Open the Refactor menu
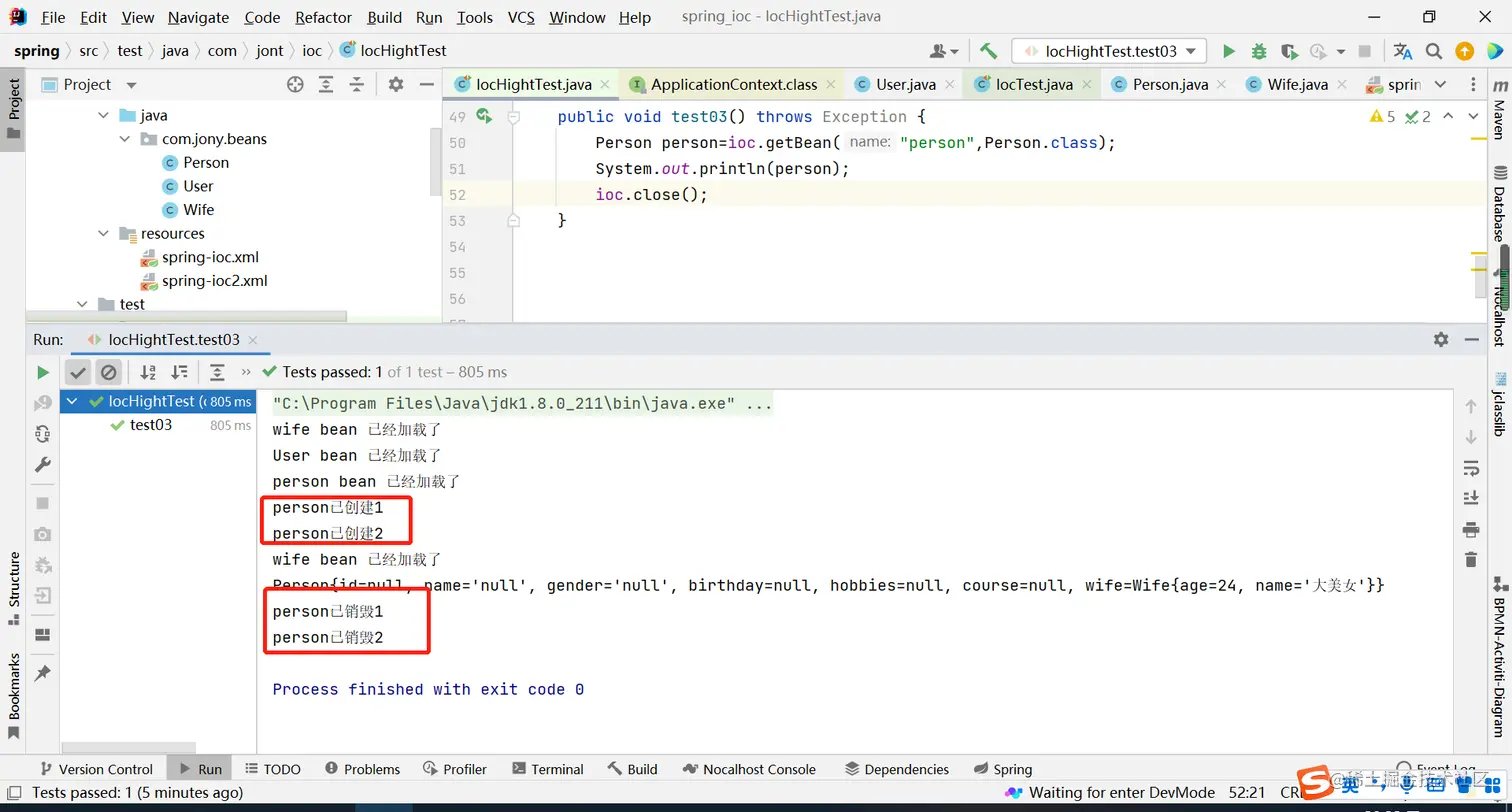This screenshot has height=812, width=1512. pos(323,17)
